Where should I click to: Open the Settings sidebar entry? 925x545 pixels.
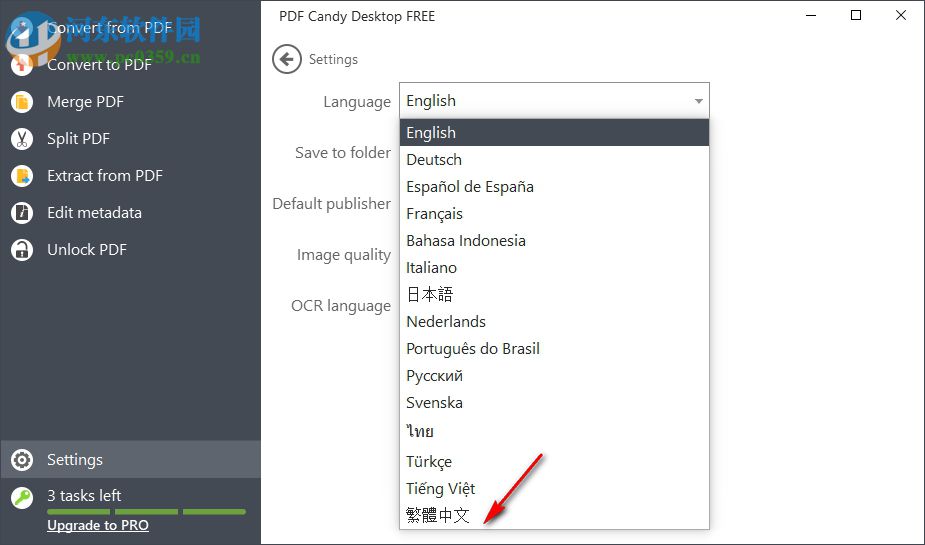click(130, 459)
